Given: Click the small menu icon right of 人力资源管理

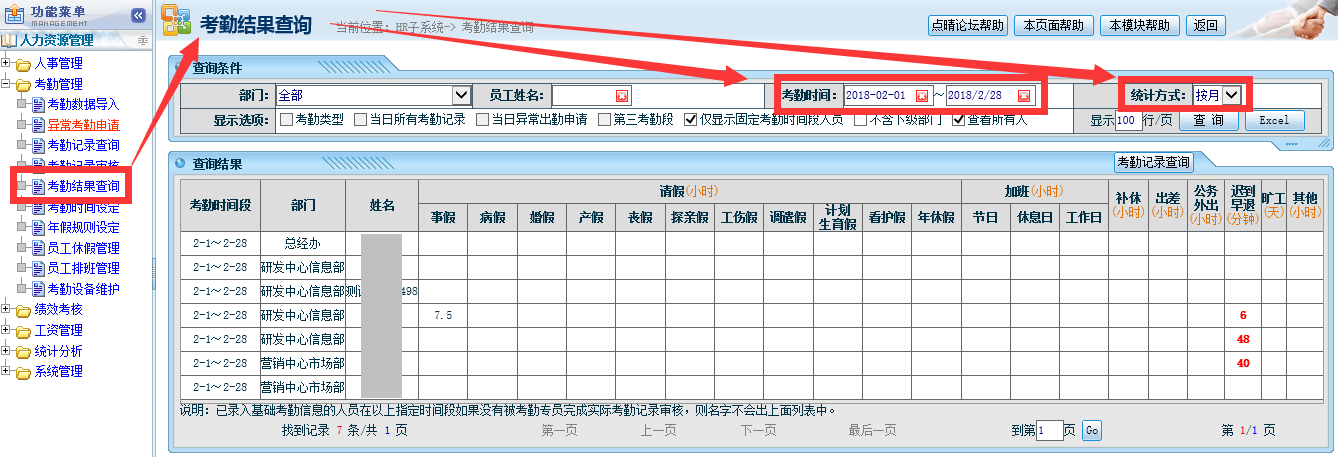Looking at the screenshot, I should 143,41.
